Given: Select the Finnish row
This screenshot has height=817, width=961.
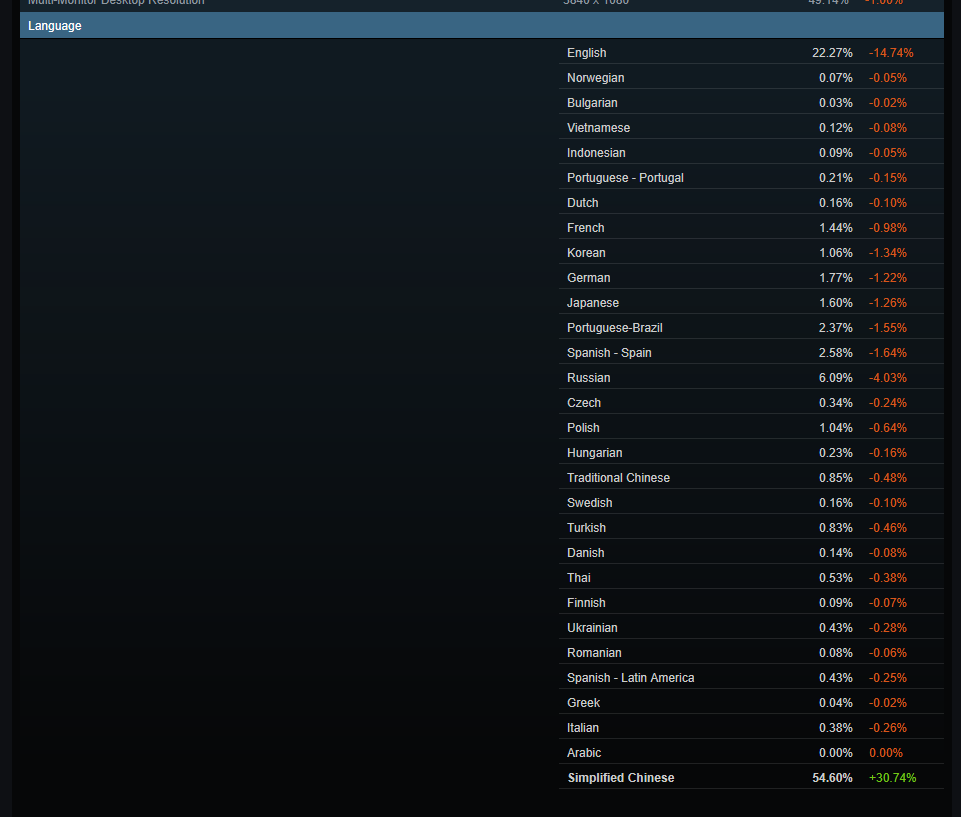Looking at the screenshot, I should [x=751, y=603].
